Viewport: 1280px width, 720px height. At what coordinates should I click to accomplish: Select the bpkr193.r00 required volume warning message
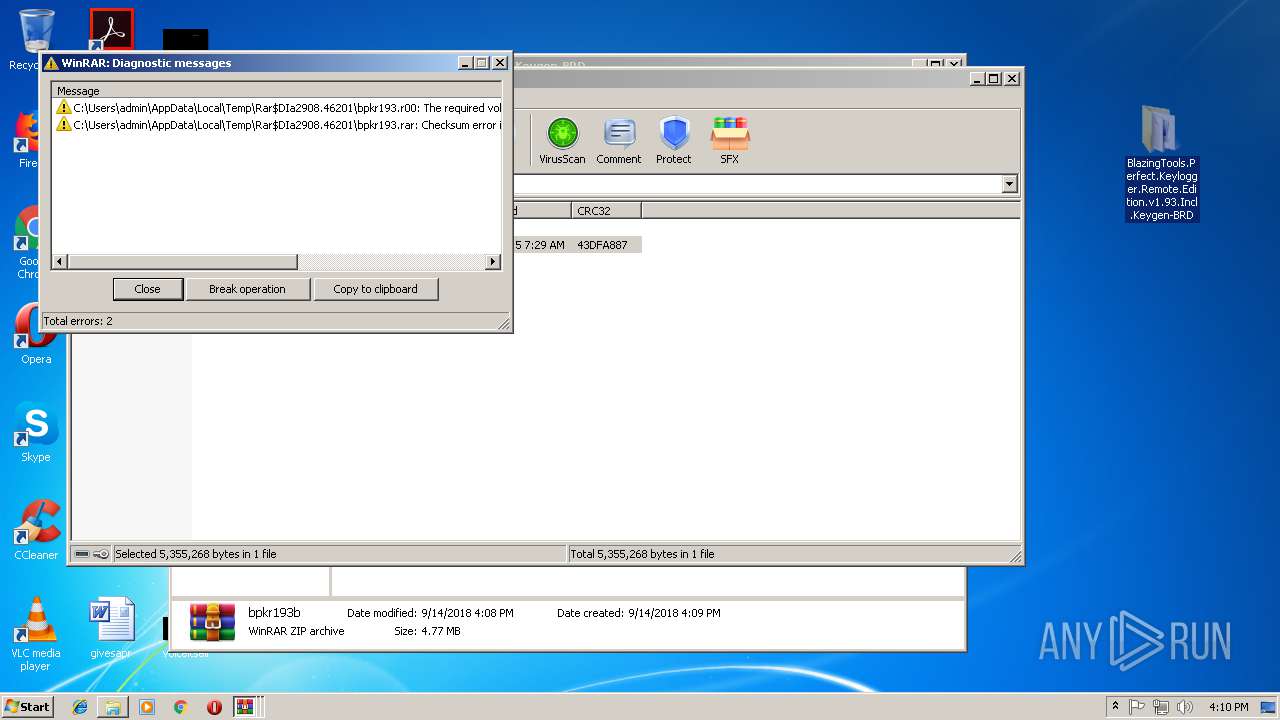(x=278, y=108)
